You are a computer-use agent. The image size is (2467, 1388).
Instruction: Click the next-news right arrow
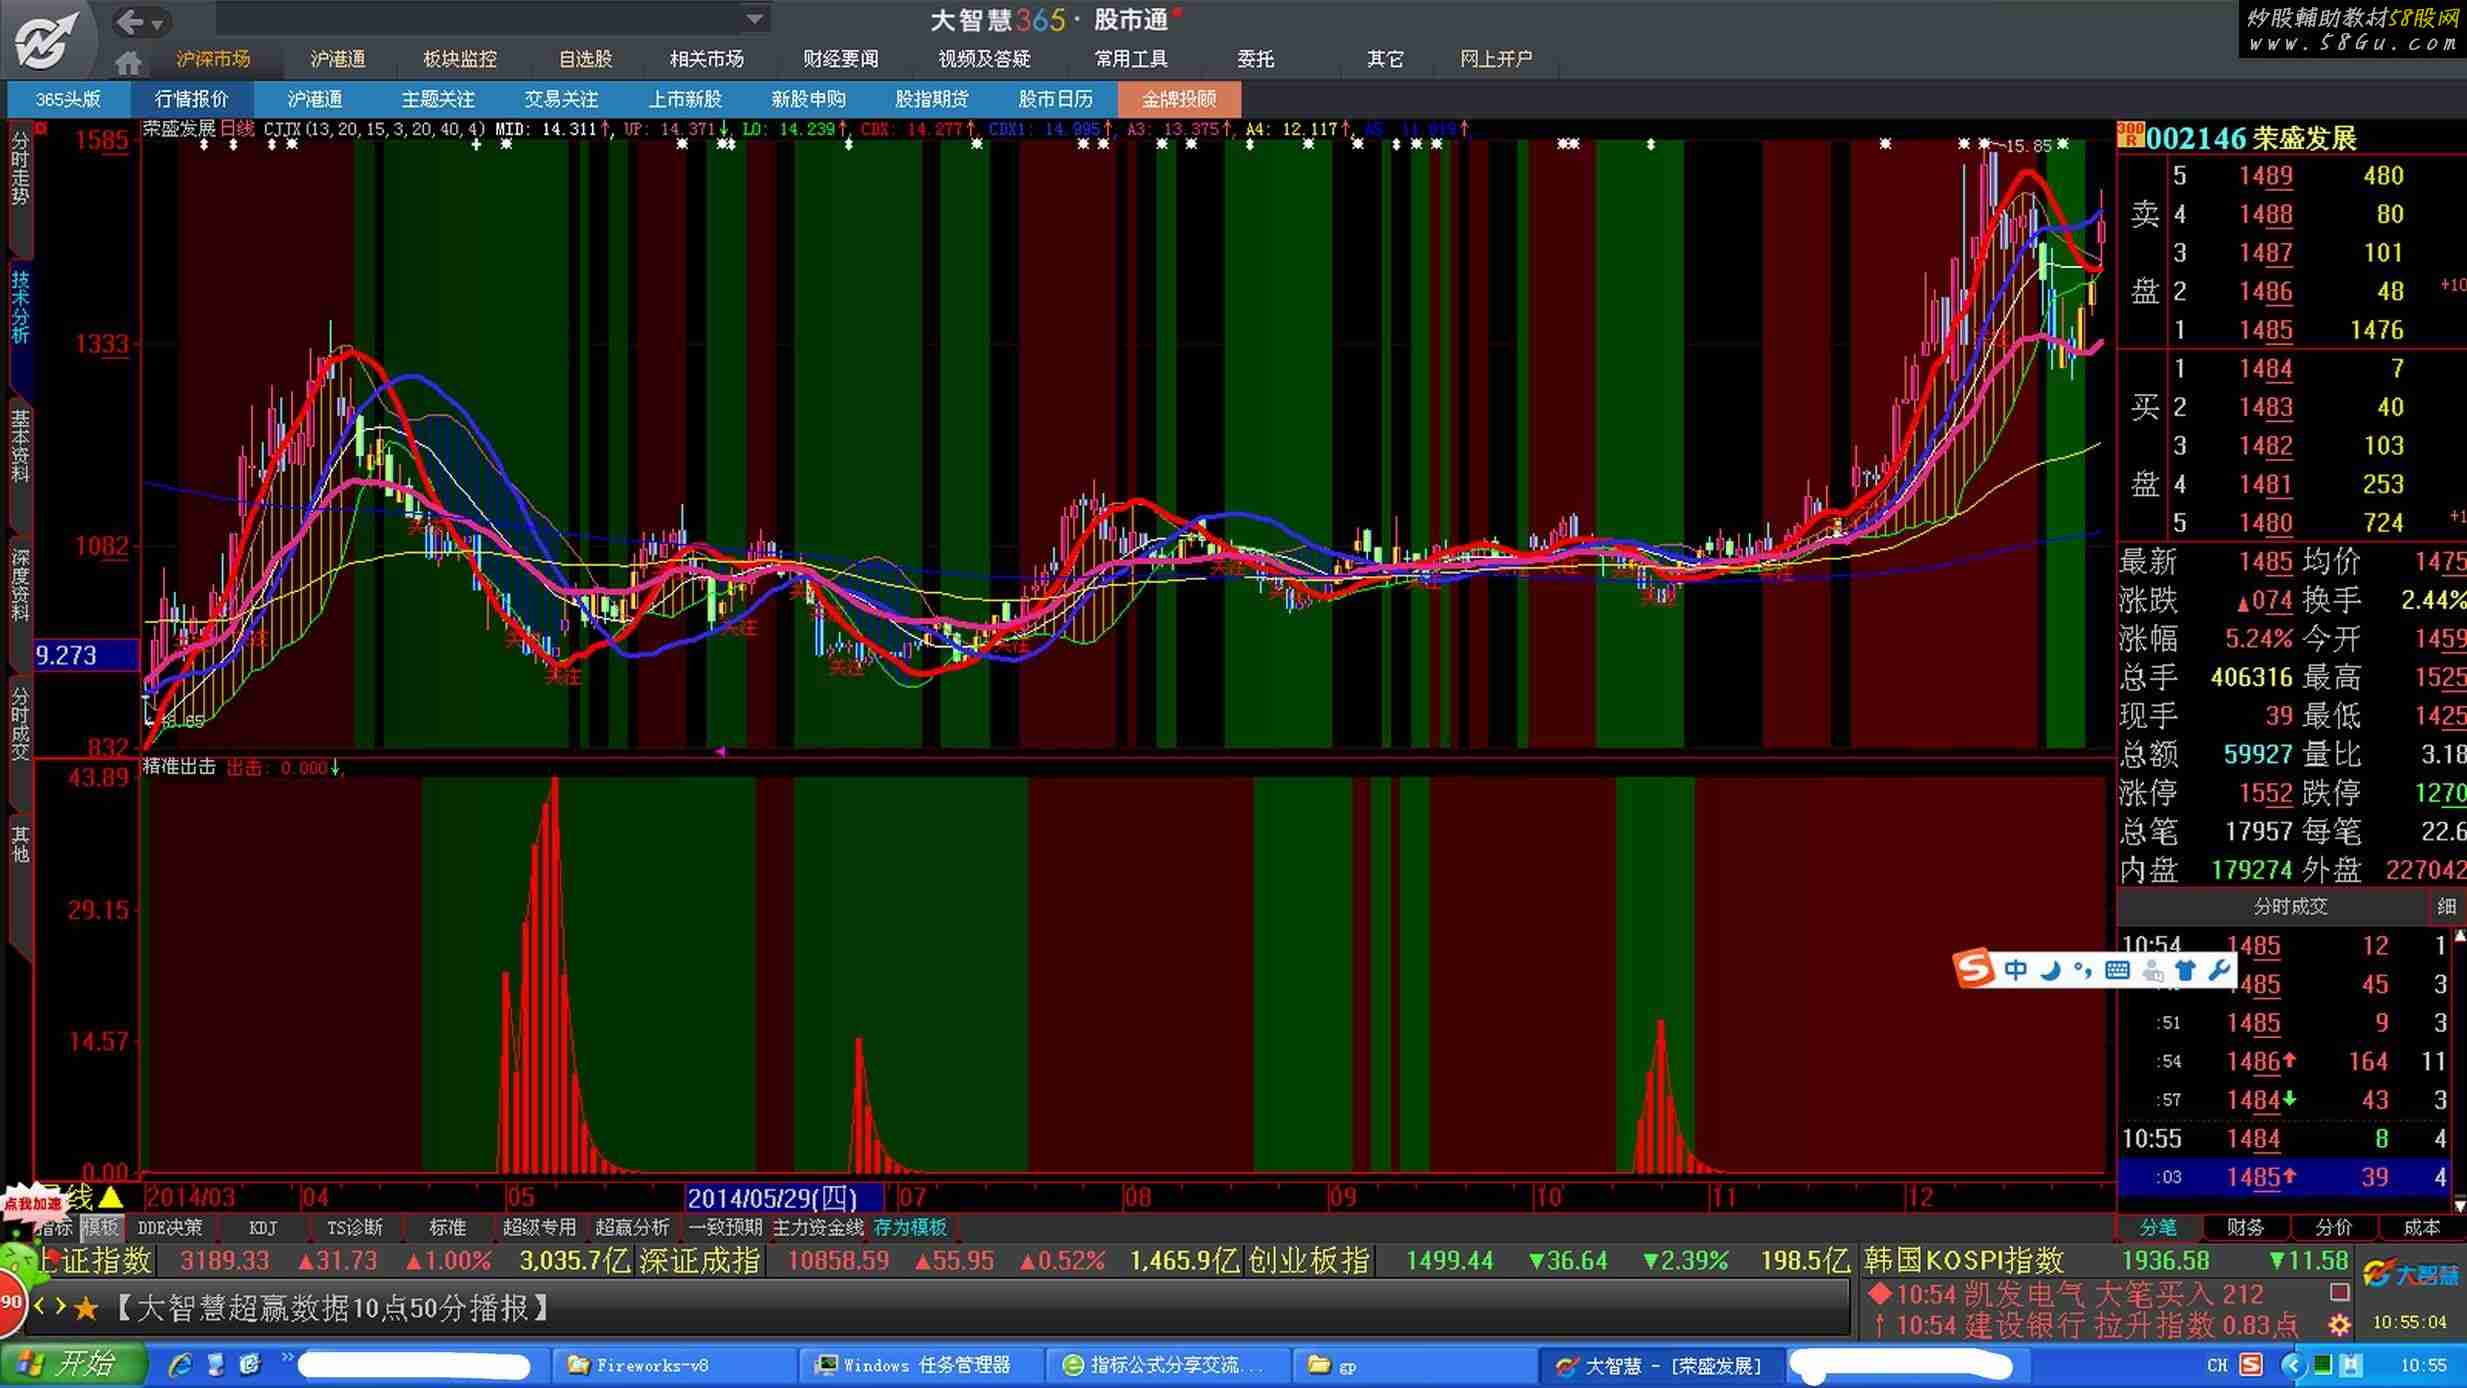click(x=60, y=1307)
